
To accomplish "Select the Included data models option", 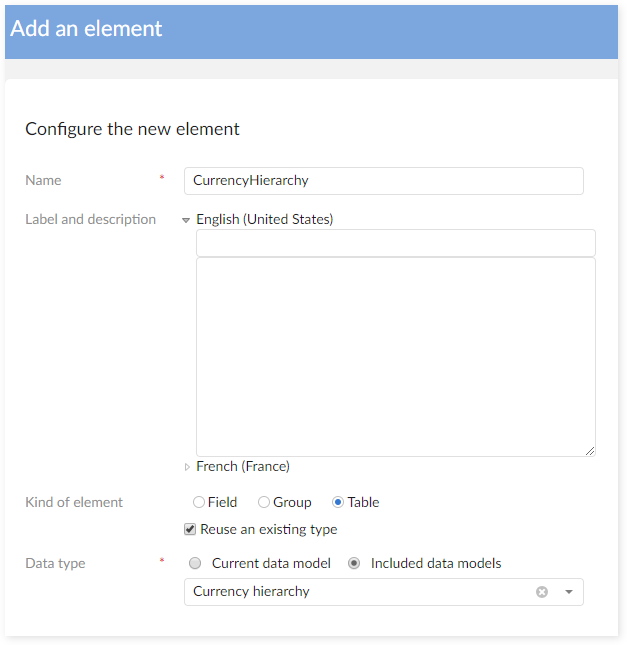I will click(354, 564).
